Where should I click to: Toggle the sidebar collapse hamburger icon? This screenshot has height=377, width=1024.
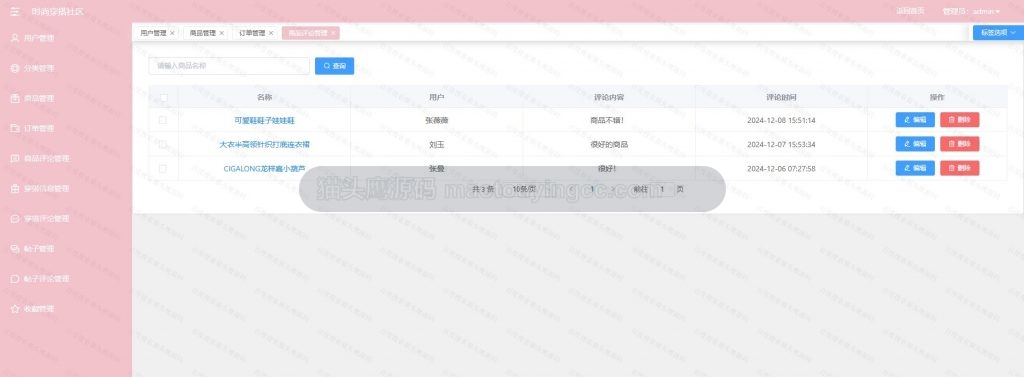click(x=15, y=11)
